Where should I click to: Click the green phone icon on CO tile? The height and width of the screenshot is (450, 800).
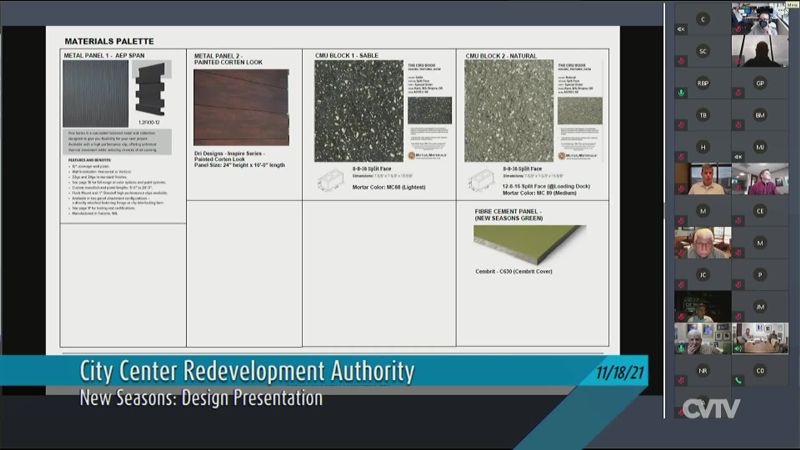739,380
